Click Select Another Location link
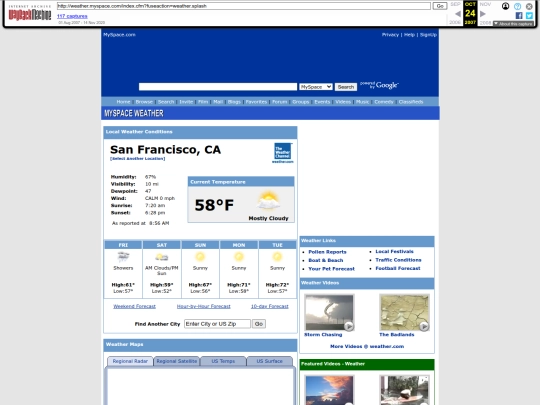Viewport: 540px width, 405px height. pyautogui.click(x=137, y=159)
